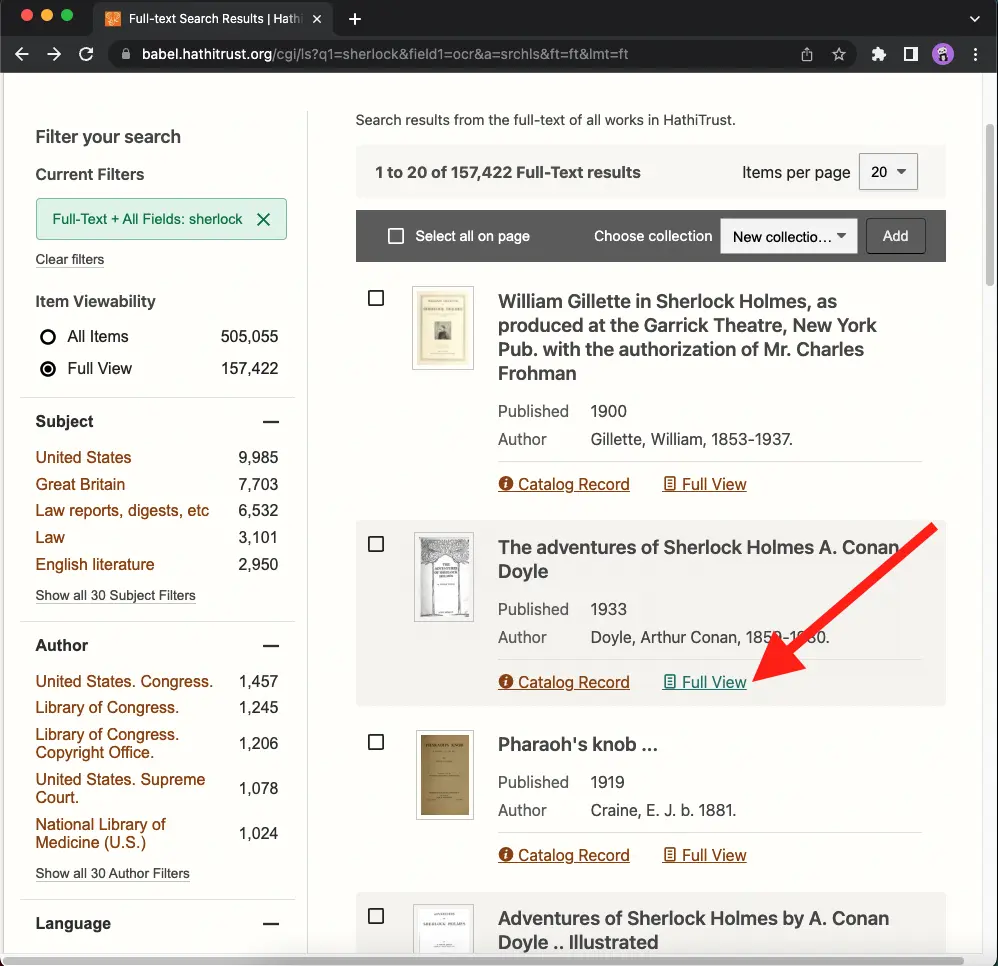Screen dimensions: 998x966
Task: Click the Add button for collection
Action: (896, 236)
